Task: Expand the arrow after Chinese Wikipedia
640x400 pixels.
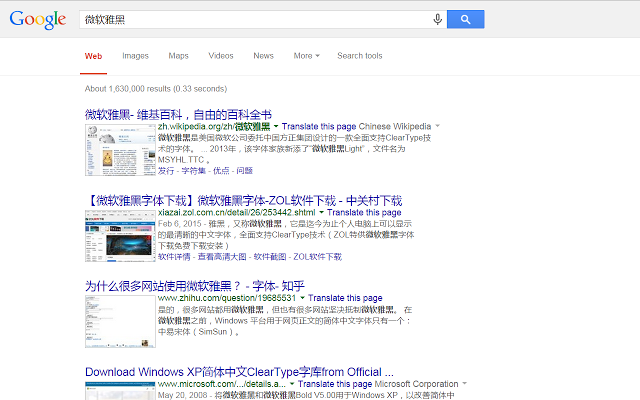Action: pos(437,126)
